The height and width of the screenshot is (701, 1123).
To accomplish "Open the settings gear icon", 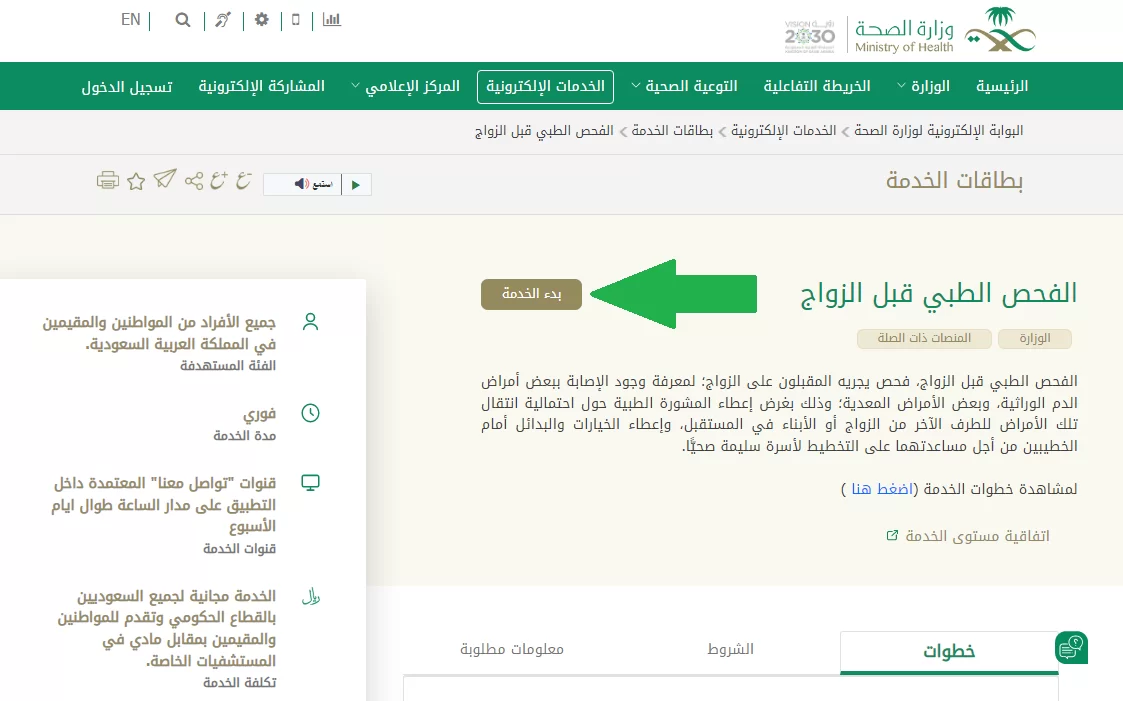I will tap(261, 19).
